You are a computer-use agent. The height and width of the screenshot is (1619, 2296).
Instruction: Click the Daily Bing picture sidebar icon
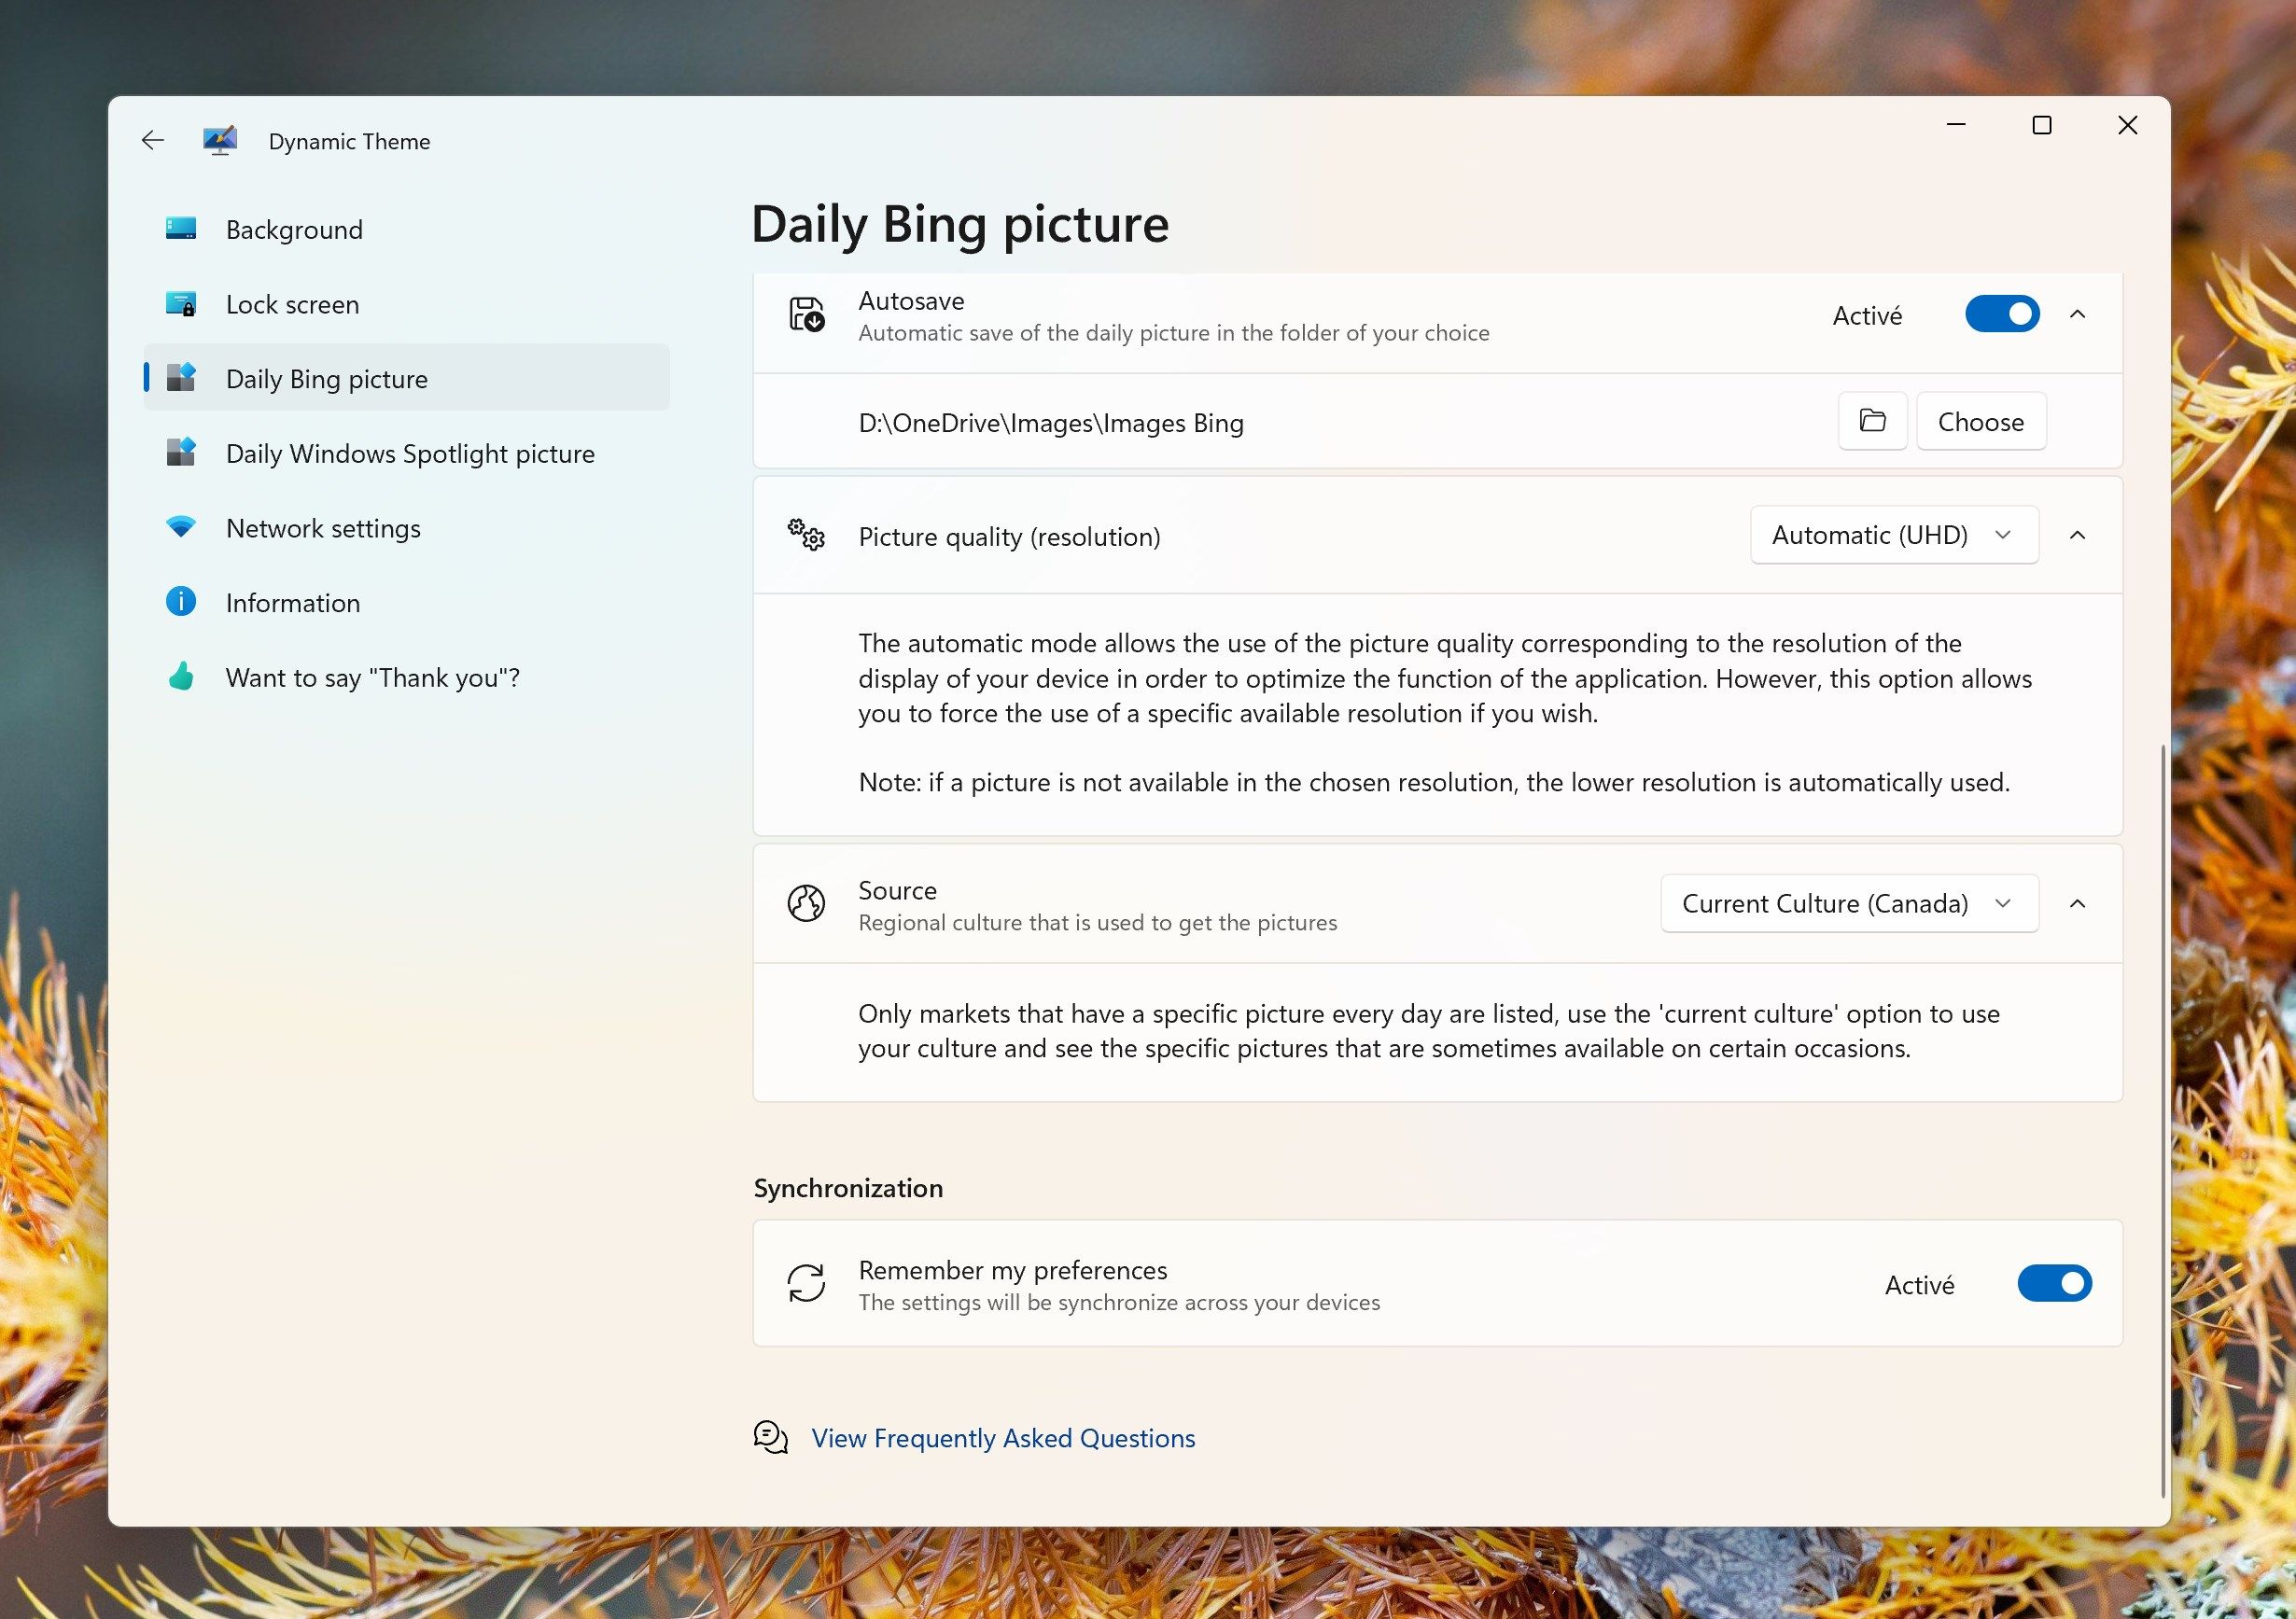click(181, 378)
